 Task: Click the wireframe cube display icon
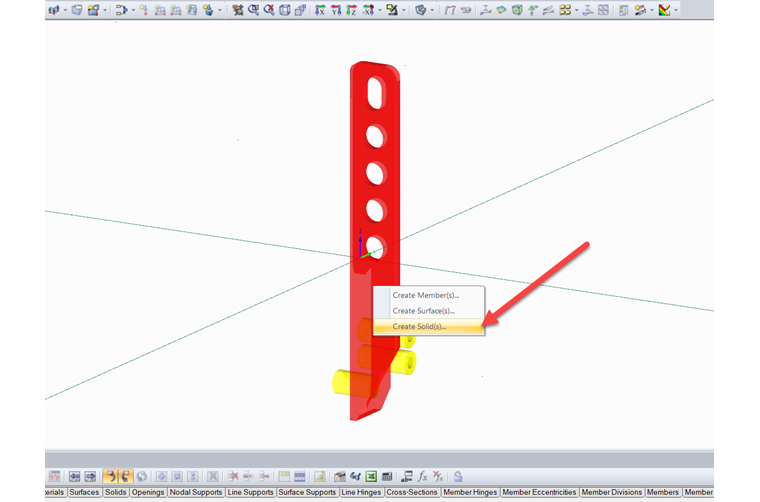(285, 10)
